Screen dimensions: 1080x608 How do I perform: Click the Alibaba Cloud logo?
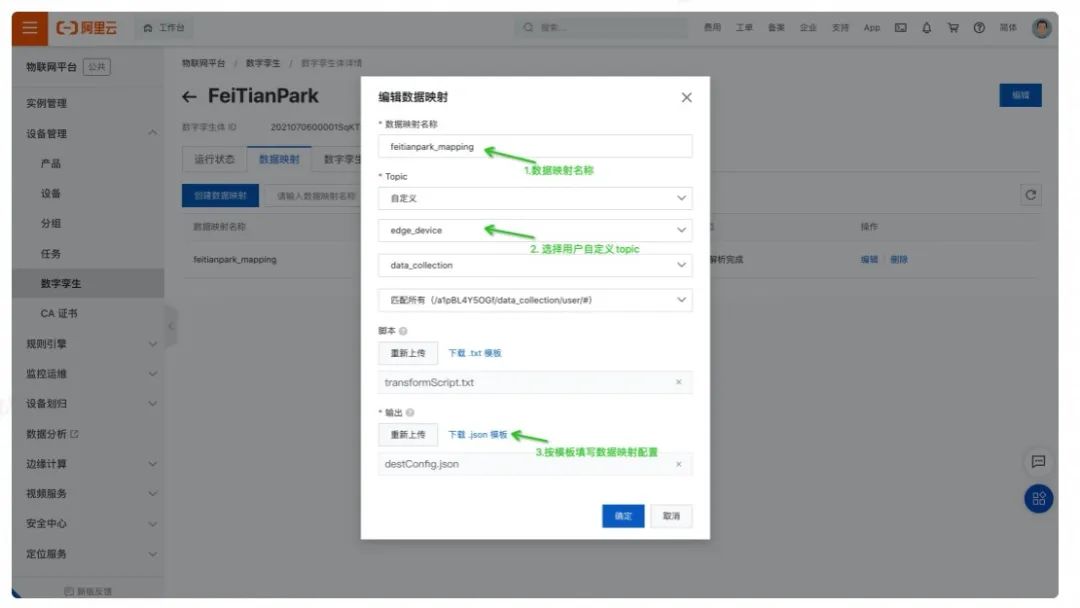(x=87, y=28)
